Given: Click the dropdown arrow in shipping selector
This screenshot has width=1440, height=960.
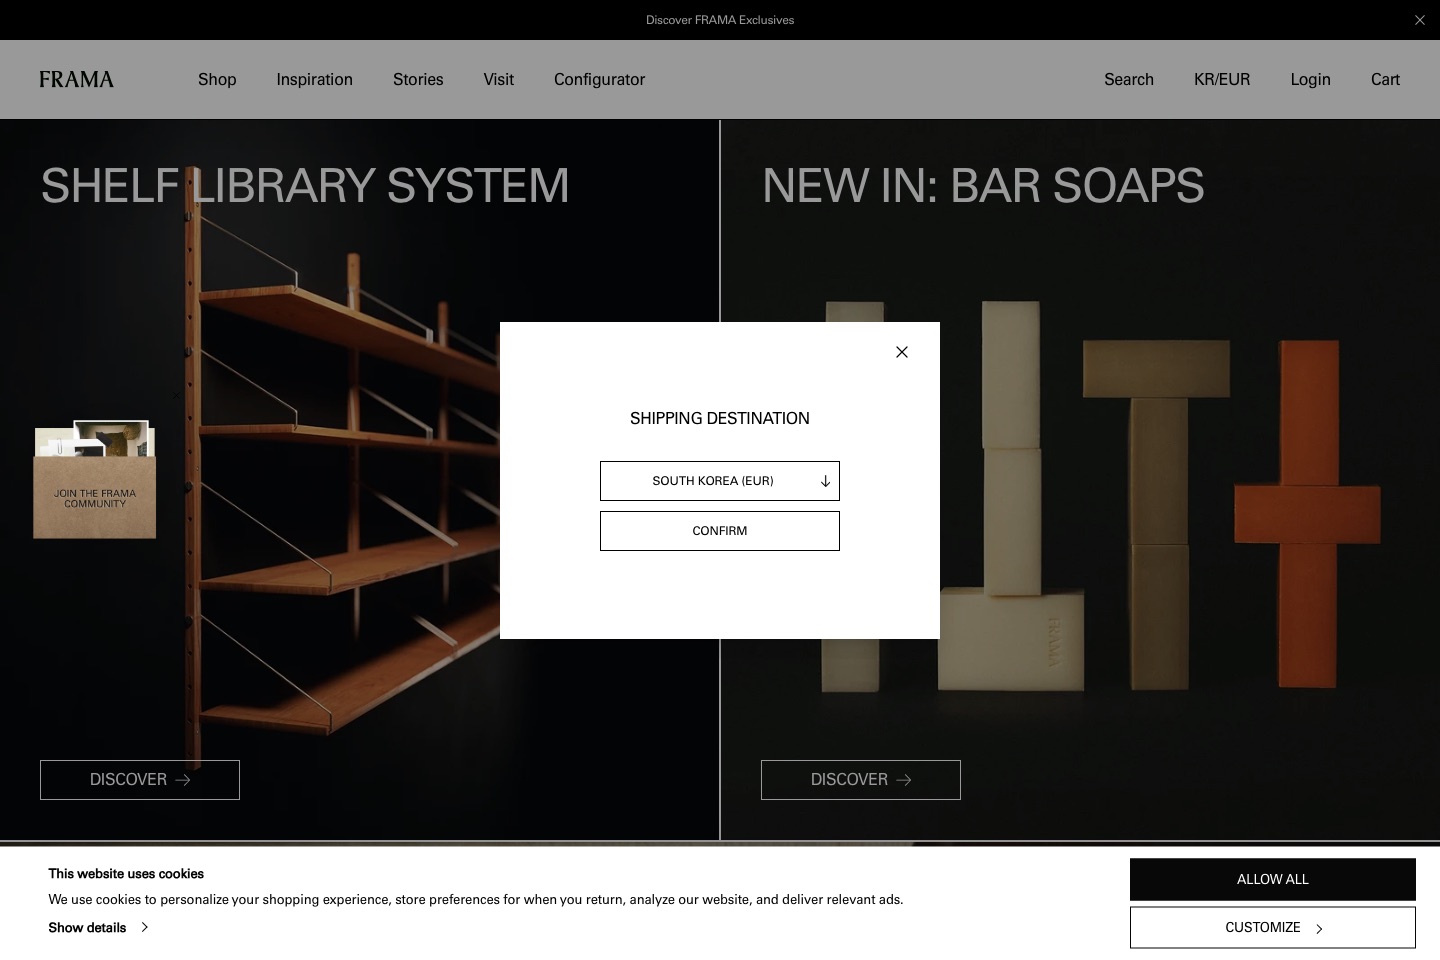Looking at the screenshot, I should pos(825,481).
